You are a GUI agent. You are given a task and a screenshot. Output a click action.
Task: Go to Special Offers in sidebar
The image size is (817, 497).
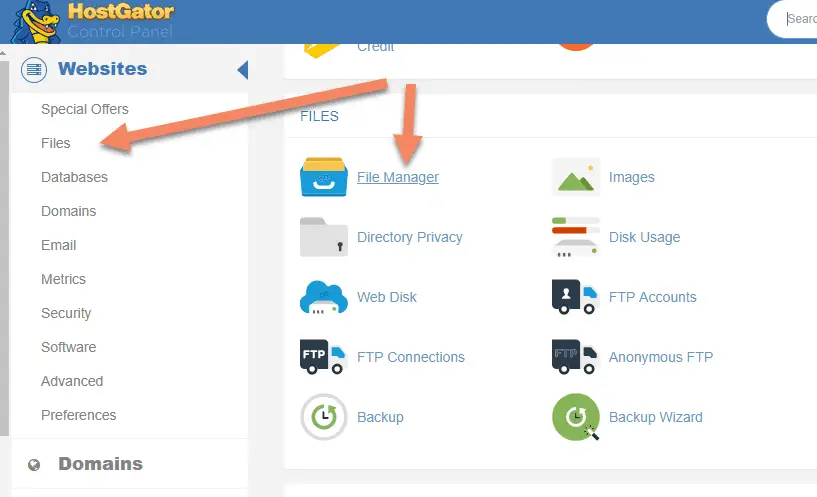(85, 109)
